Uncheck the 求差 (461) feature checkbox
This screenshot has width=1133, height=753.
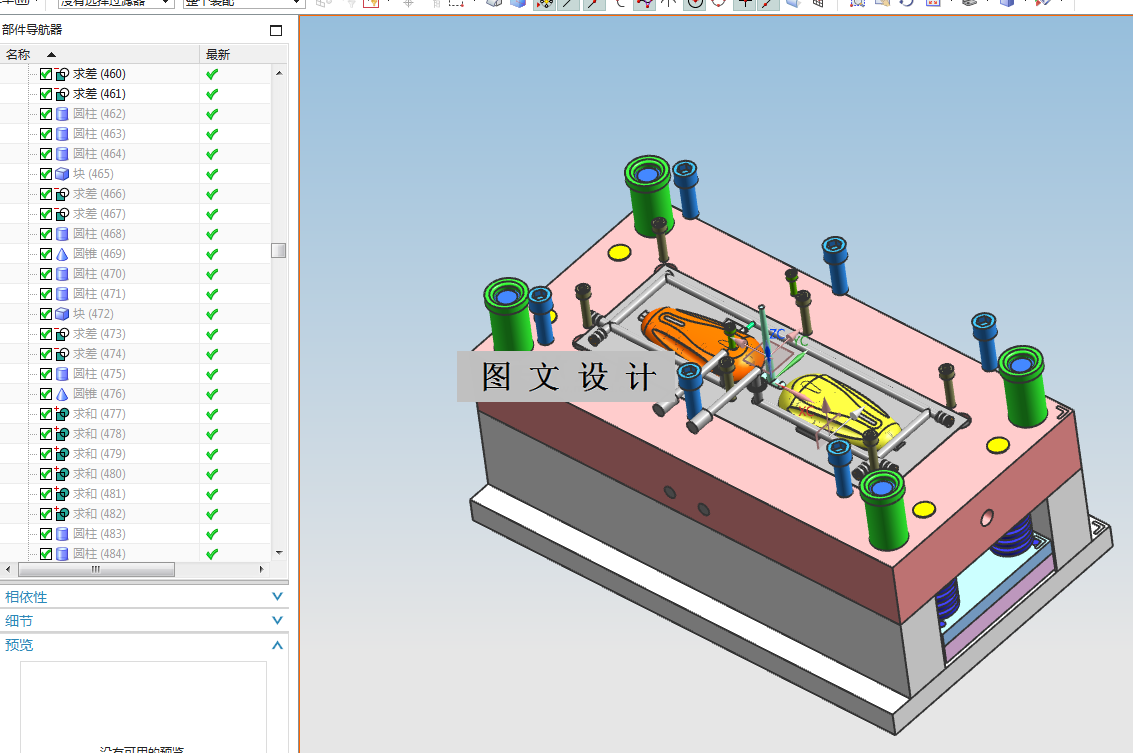(46, 94)
